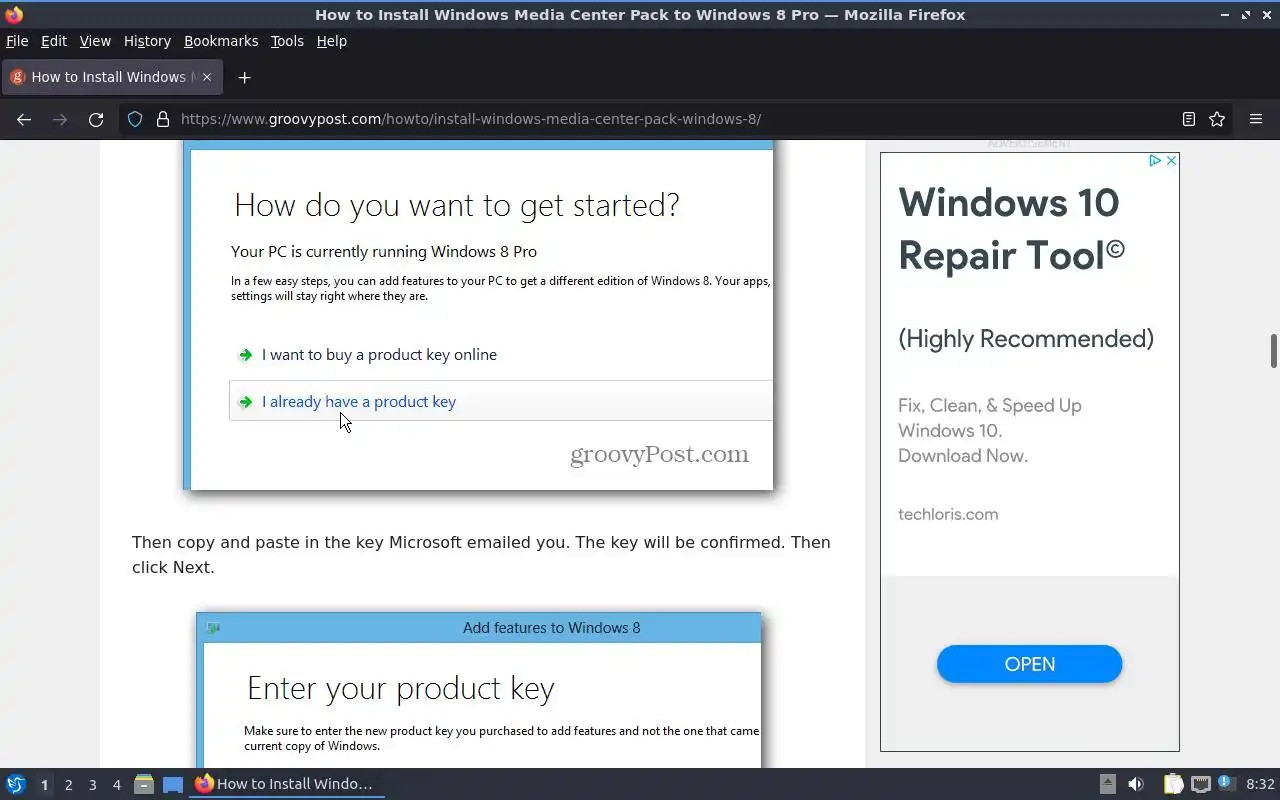The height and width of the screenshot is (800, 1280).
Task: Click the techloris.com ad link
Action: tap(948, 514)
